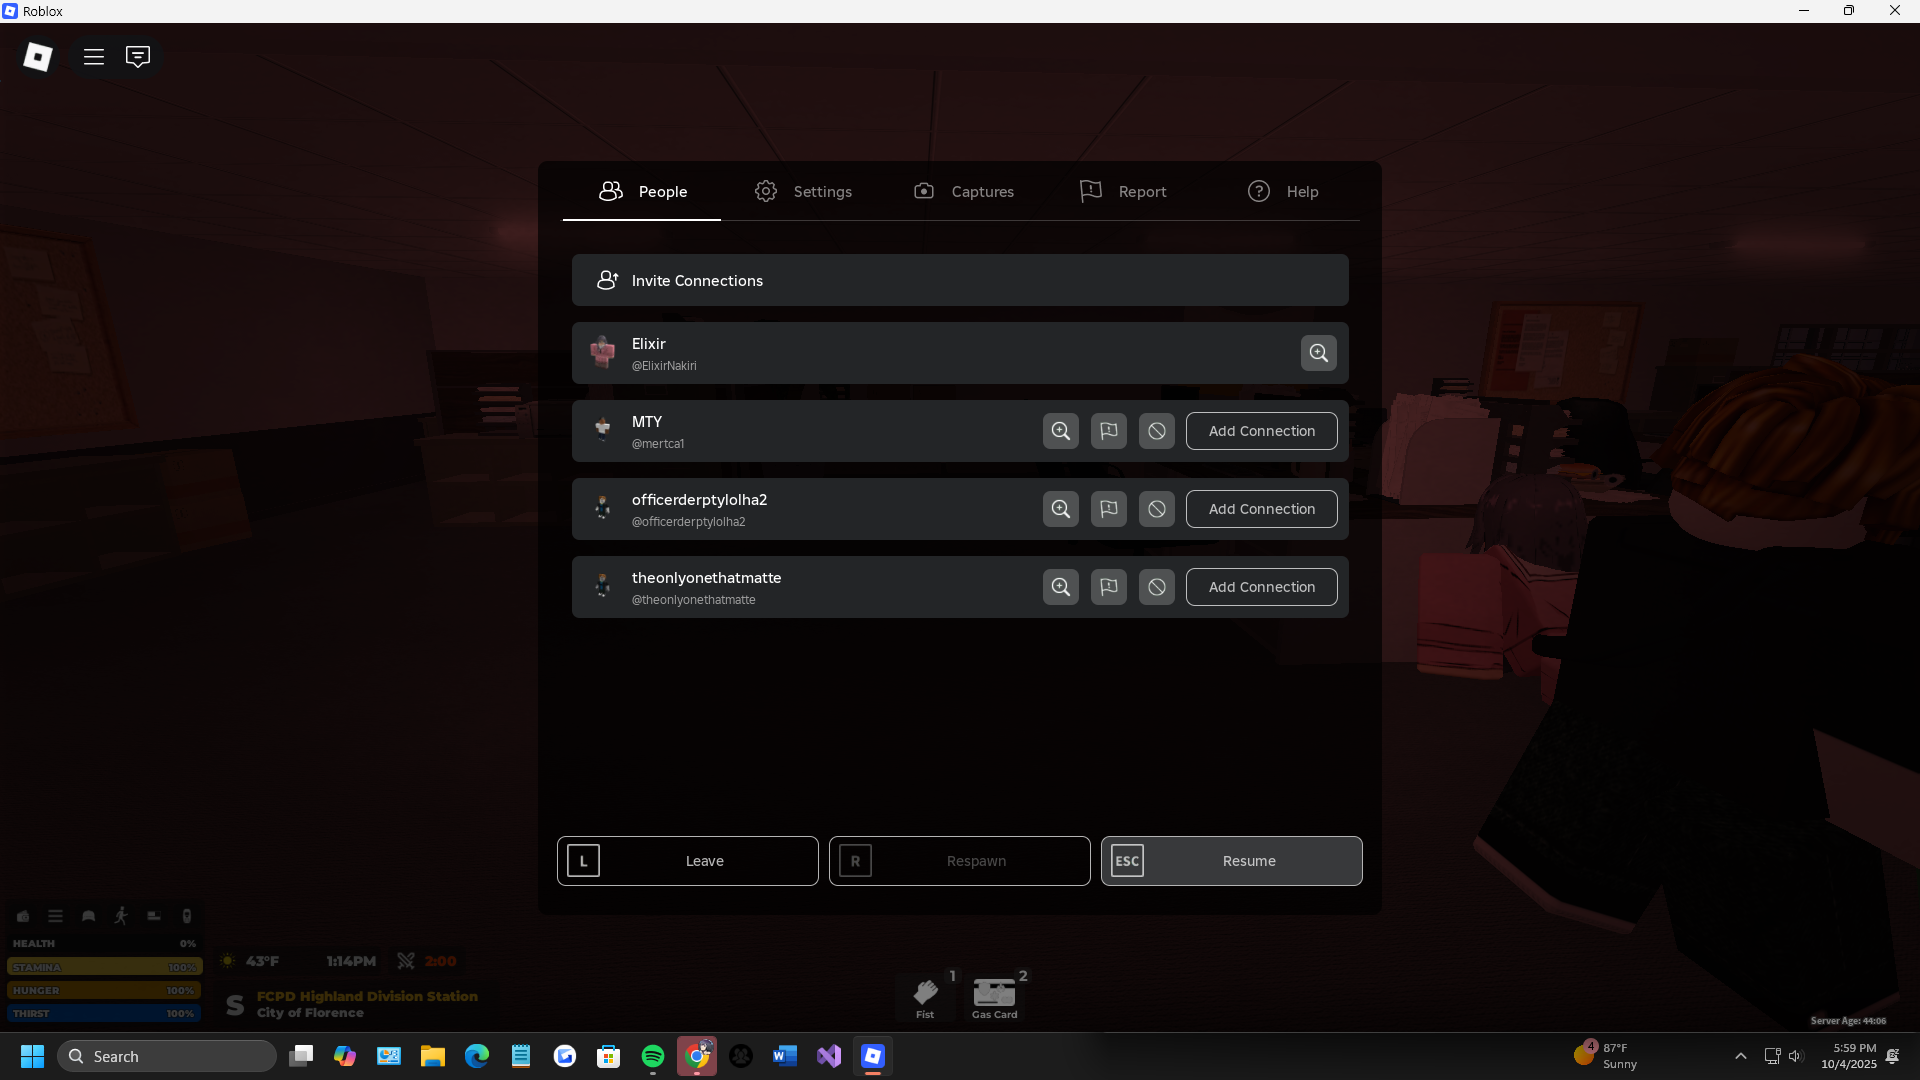Viewport: 1920px width, 1080px height.
Task: Examine MTY's avatar with magnifier icon
Action: tap(1060, 431)
